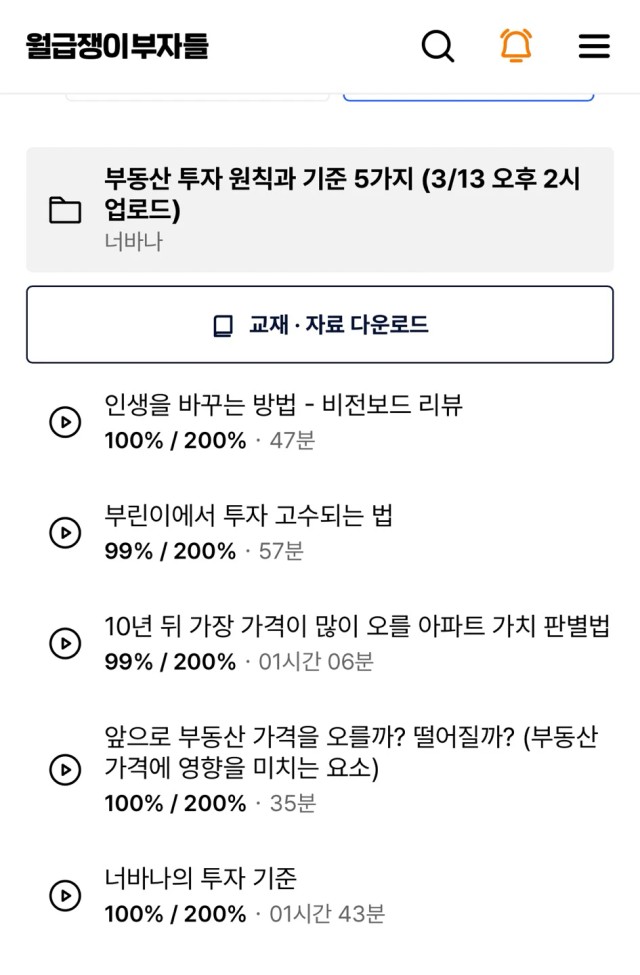Open the search magnifier icon
The height and width of the screenshot is (975, 640).
click(x=438, y=46)
